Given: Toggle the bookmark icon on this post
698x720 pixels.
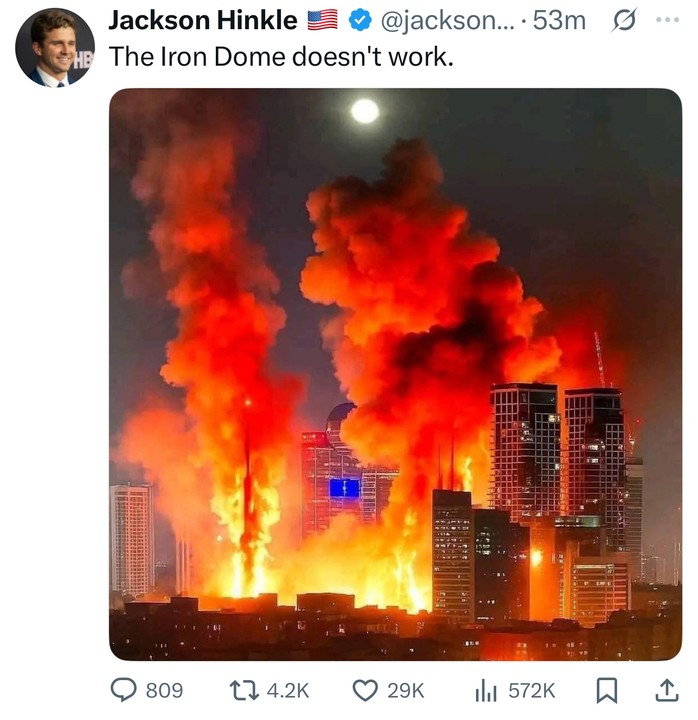Looking at the screenshot, I should pos(616,691).
